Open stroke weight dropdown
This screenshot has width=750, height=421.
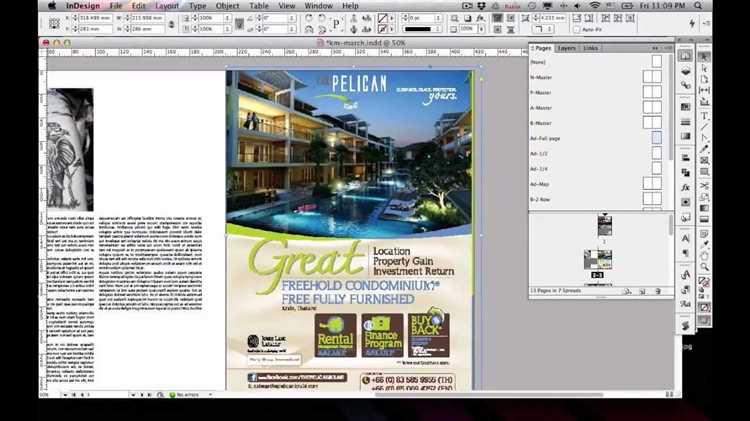tap(438, 18)
